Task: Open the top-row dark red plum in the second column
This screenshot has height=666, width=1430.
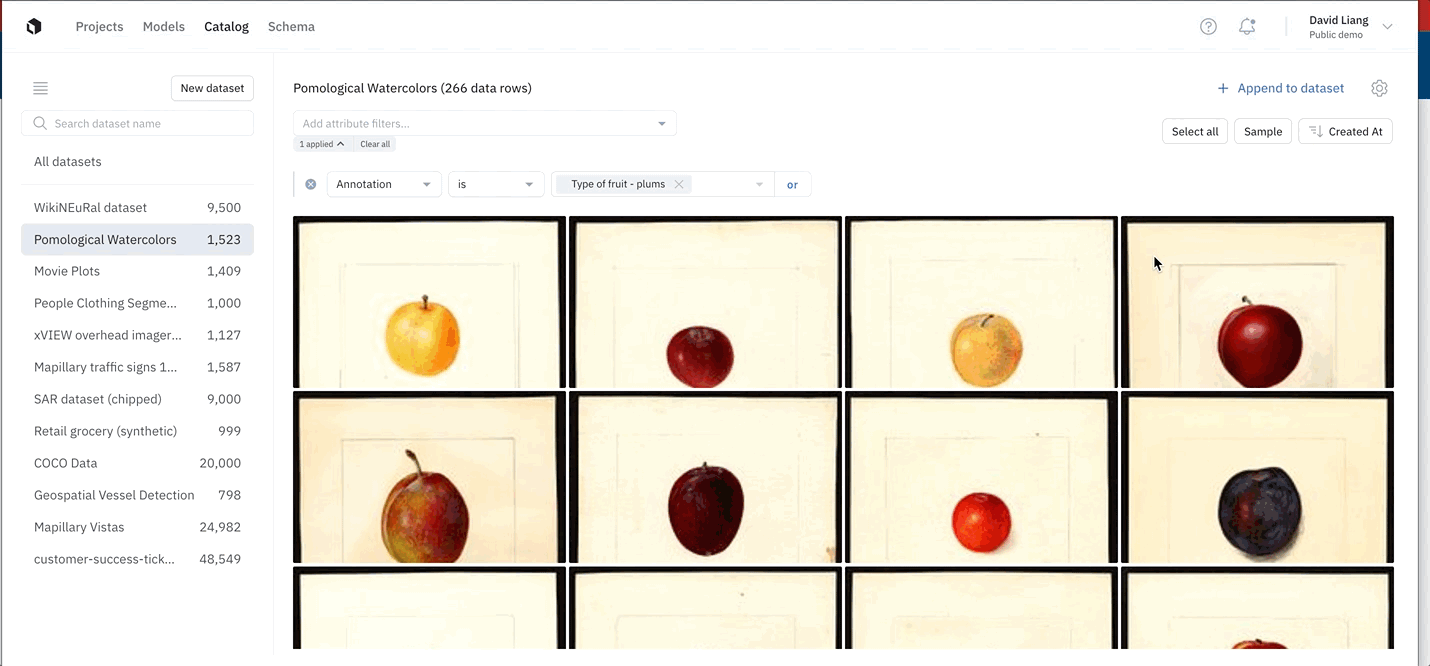Action: pyautogui.click(x=705, y=302)
